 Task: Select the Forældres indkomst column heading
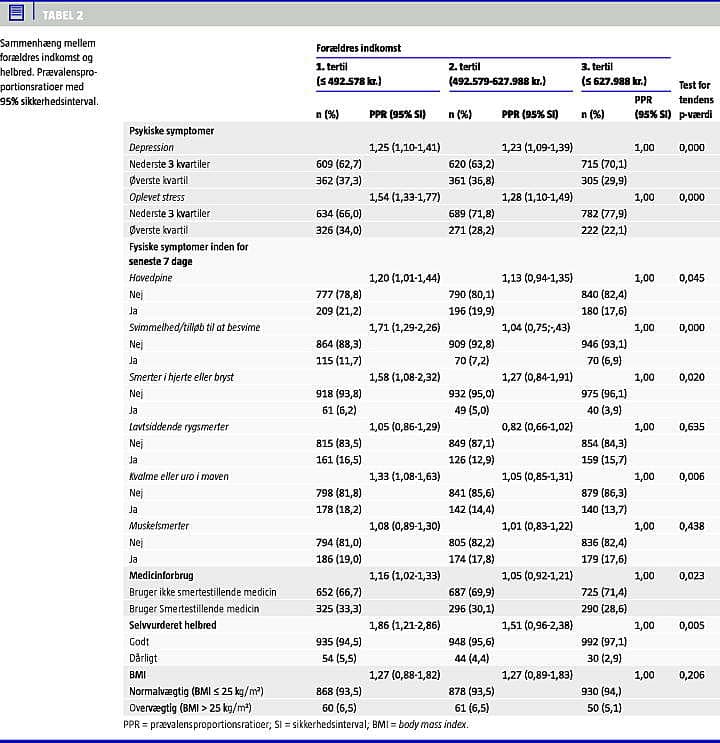tap(359, 47)
